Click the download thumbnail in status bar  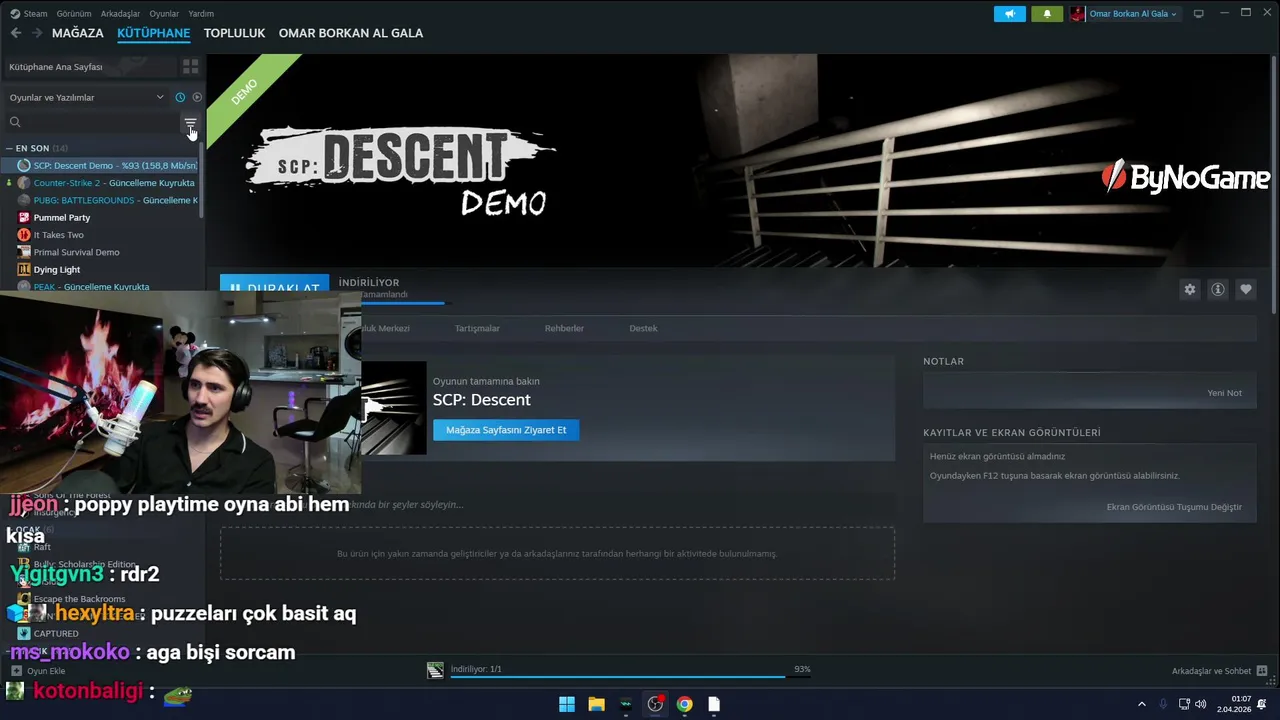[435, 670]
